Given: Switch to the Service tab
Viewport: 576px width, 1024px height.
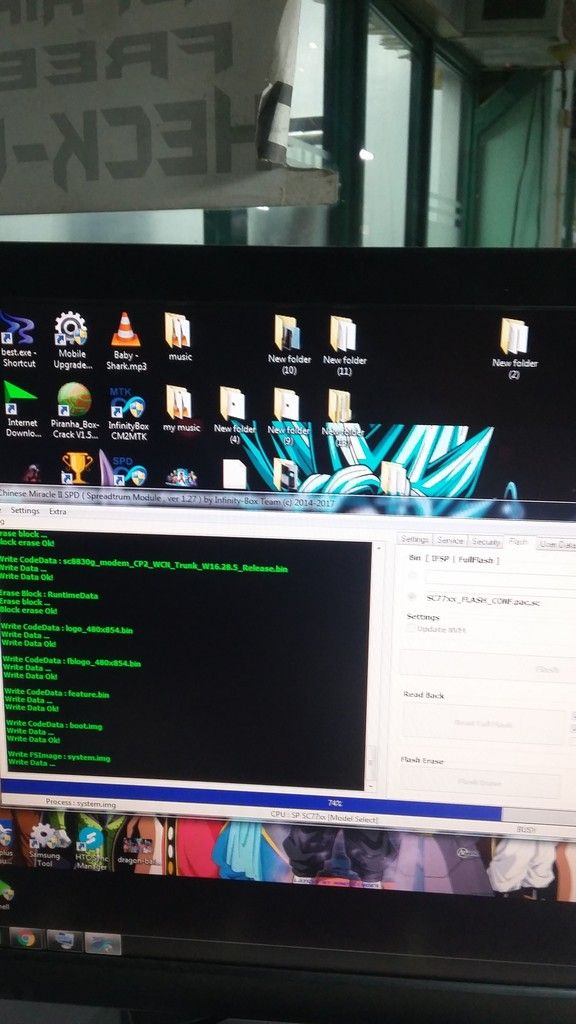Looking at the screenshot, I should coord(451,541).
